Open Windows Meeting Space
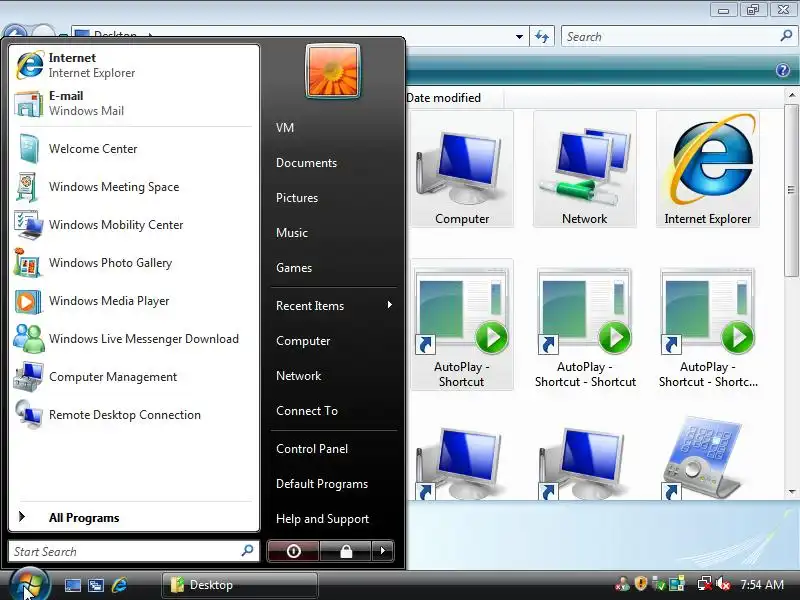800x600 pixels. tap(134, 187)
